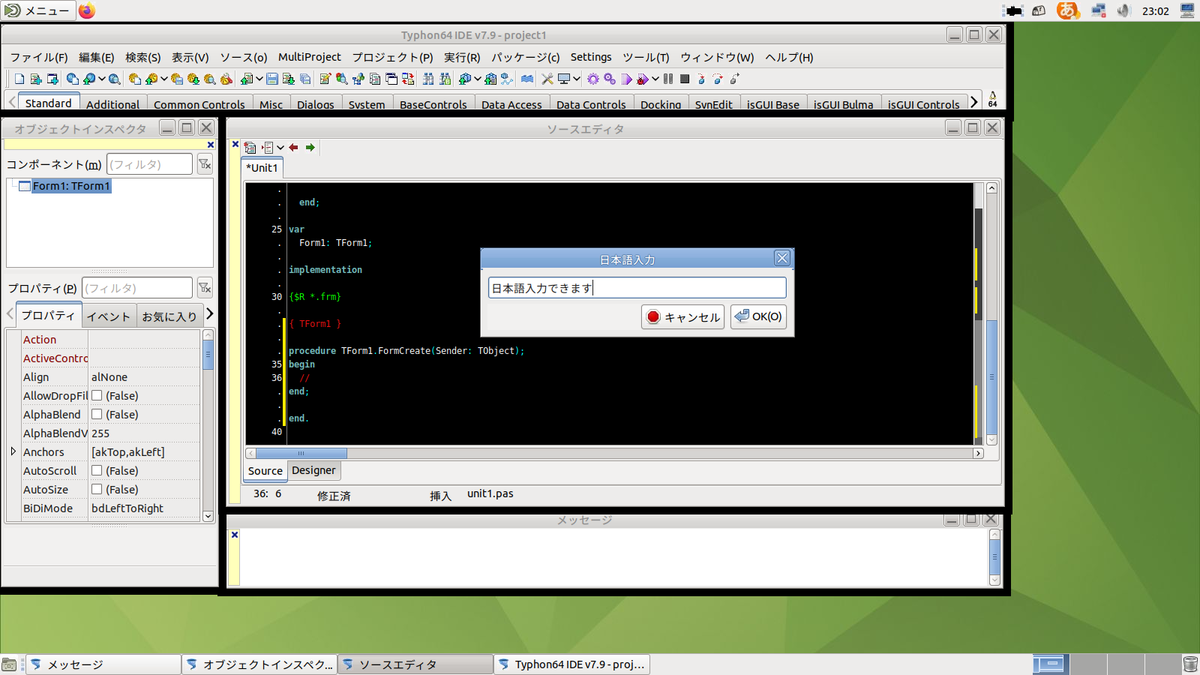Open the Run button dropdown arrow

pos(657,80)
